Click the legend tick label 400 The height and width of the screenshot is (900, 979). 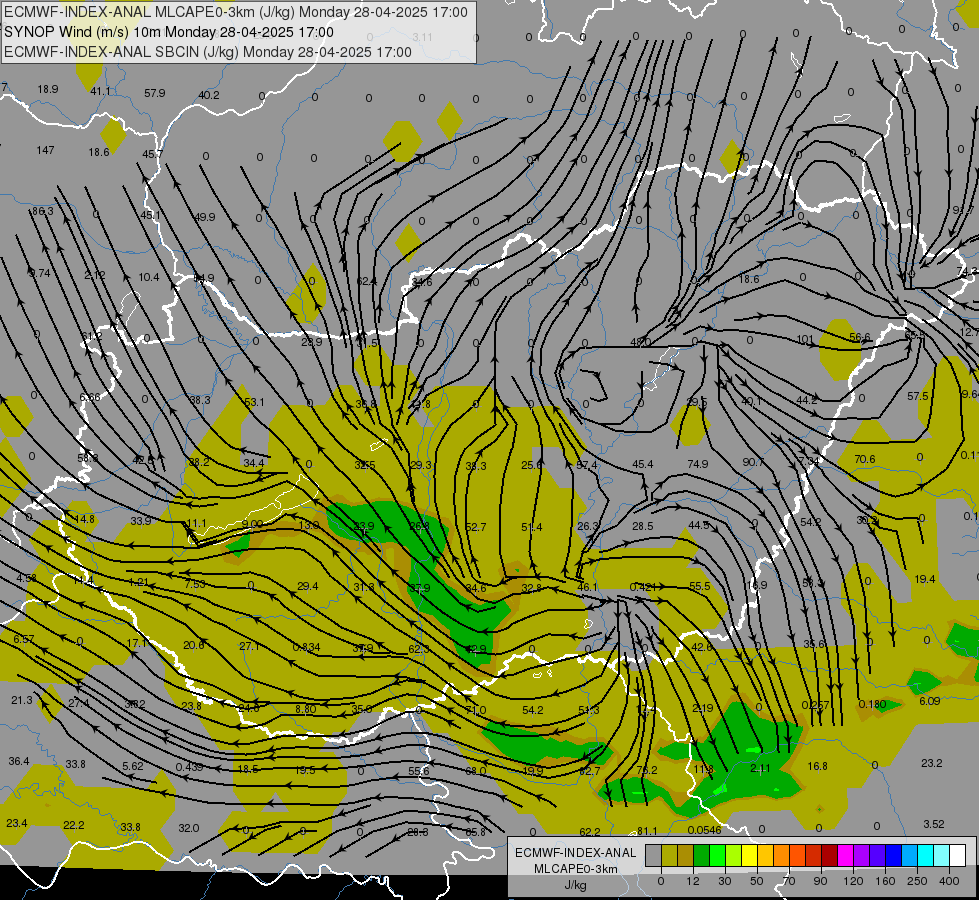(949, 881)
